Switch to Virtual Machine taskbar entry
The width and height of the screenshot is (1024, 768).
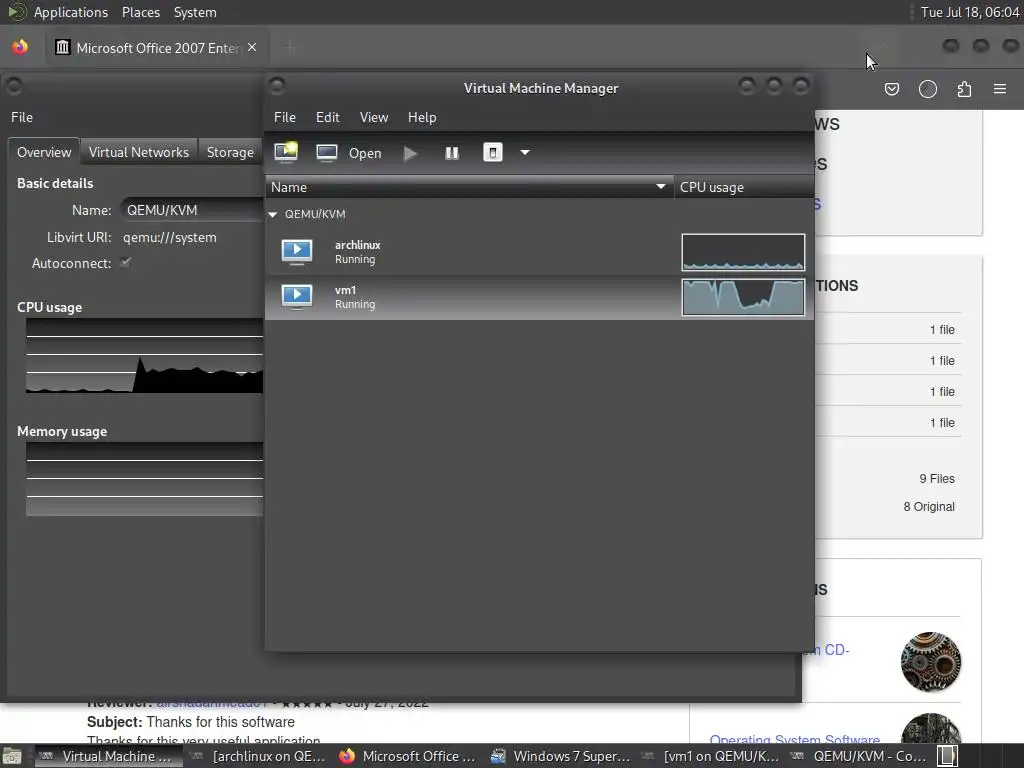[x=108, y=756]
